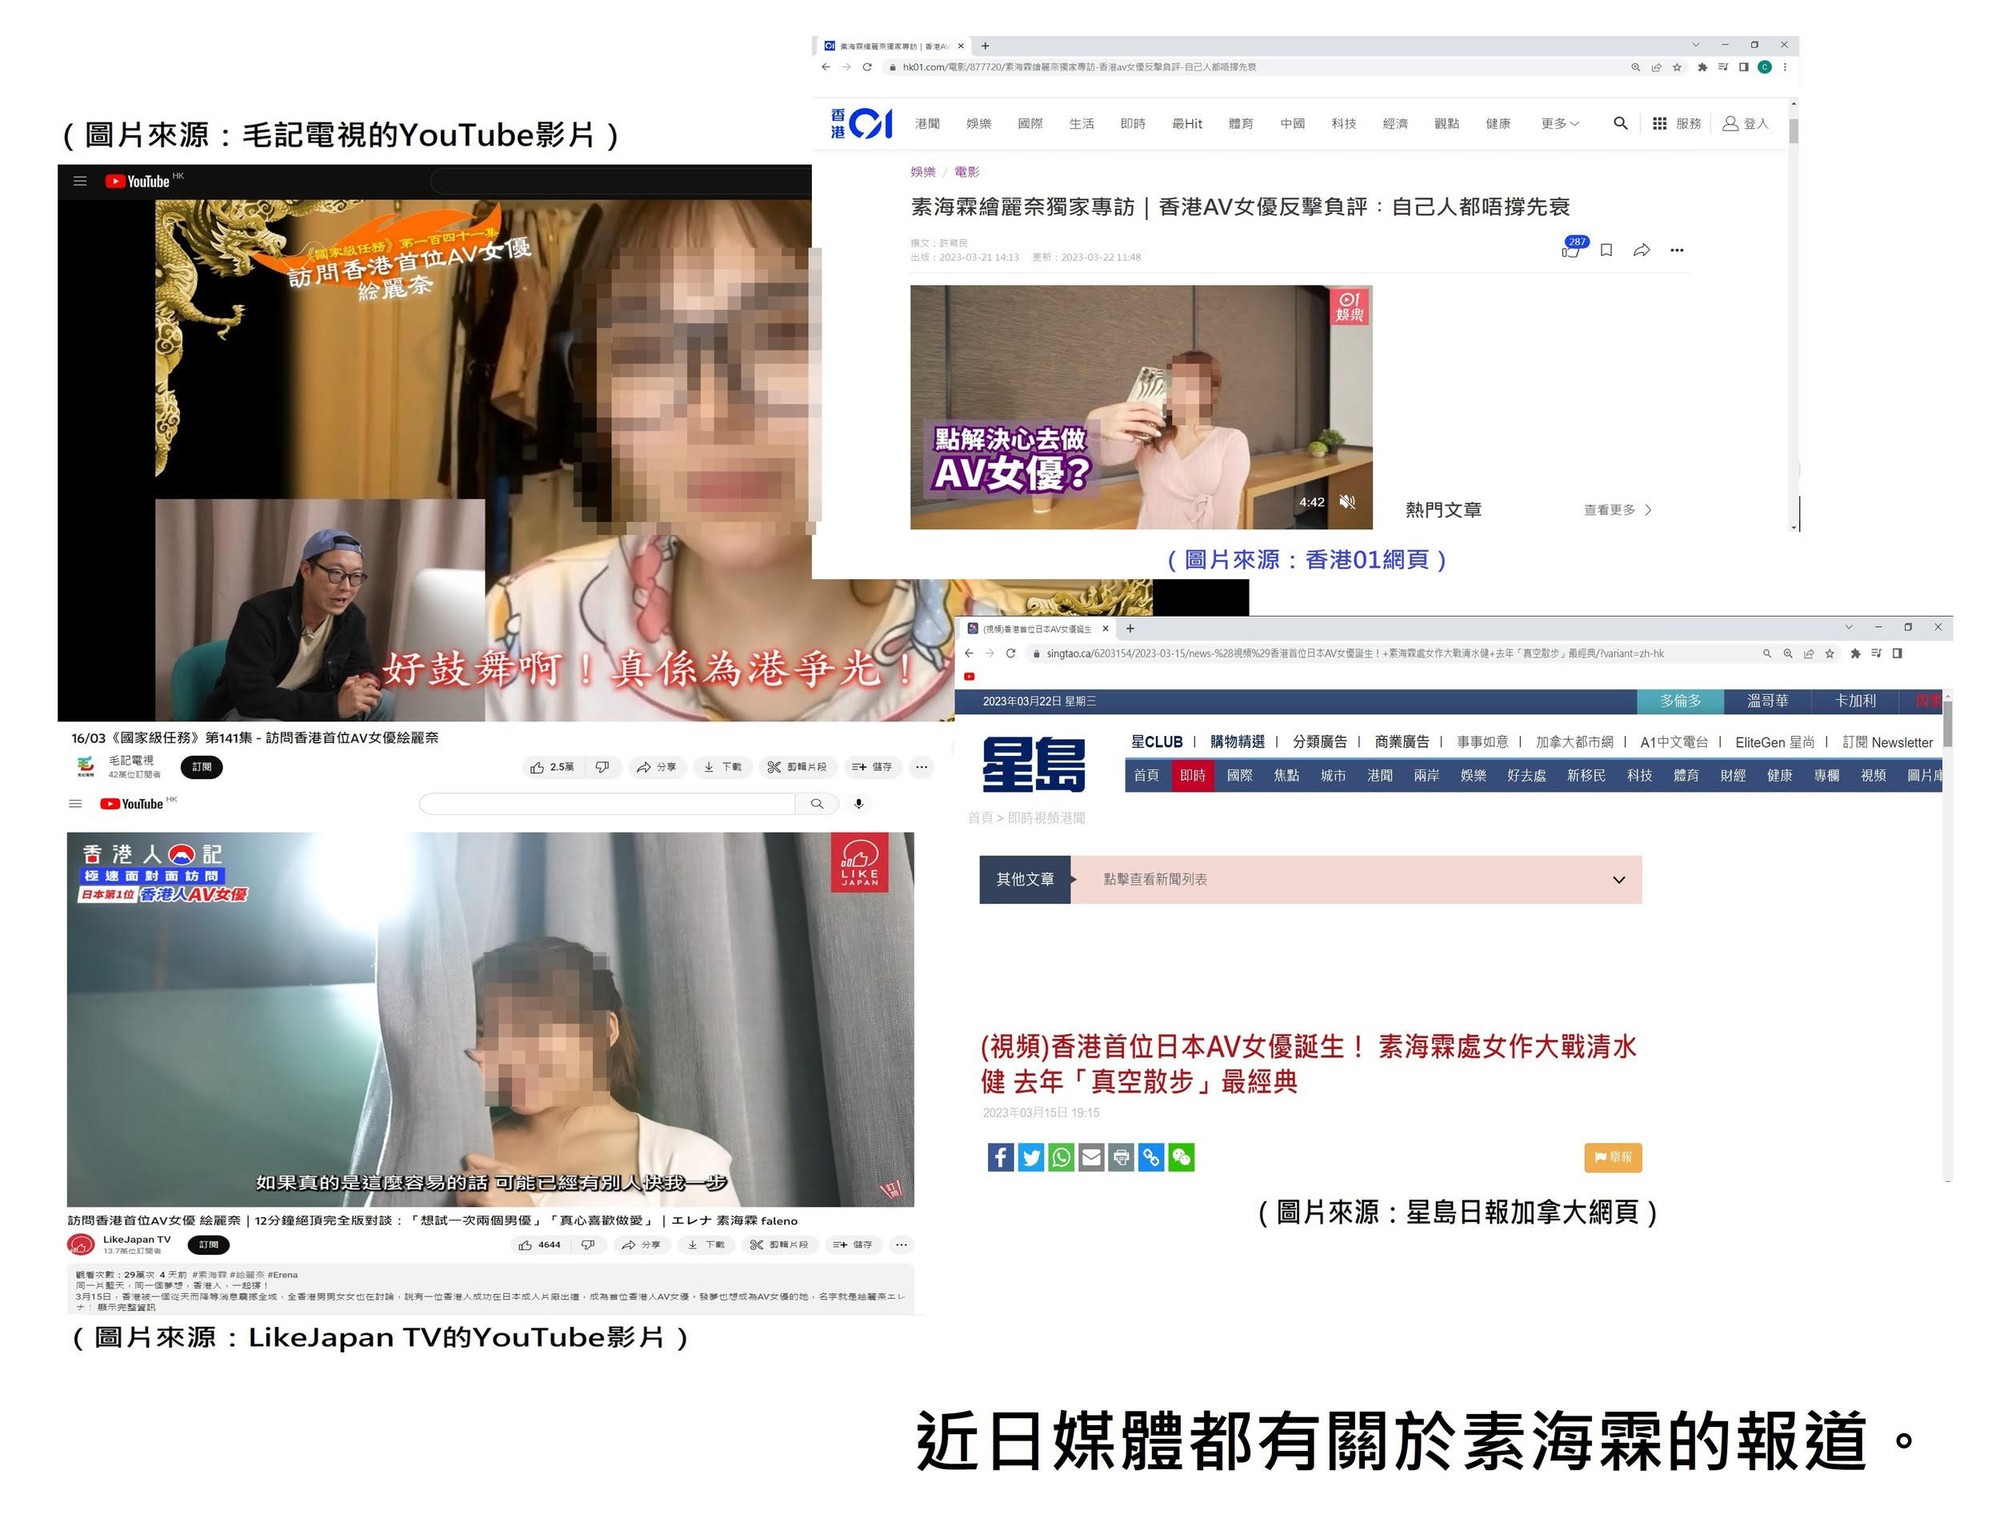The width and height of the screenshot is (2000, 1514).
Task: Click the orange 舉報 report button
Action: click(x=1612, y=1157)
